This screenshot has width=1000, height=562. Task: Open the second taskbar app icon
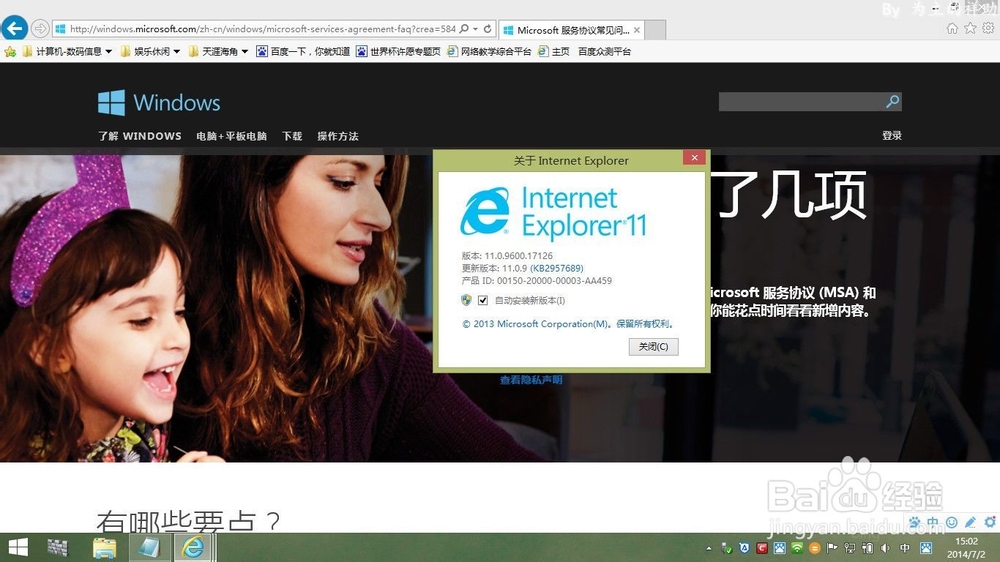(57, 547)
